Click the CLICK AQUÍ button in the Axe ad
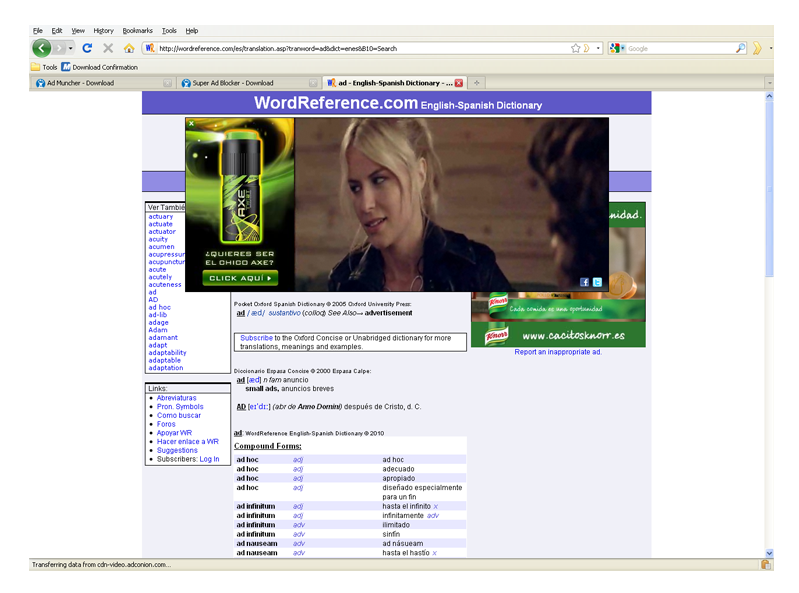Image resolution: width=799 pixels, height=593 pixels. click(239, 278)
